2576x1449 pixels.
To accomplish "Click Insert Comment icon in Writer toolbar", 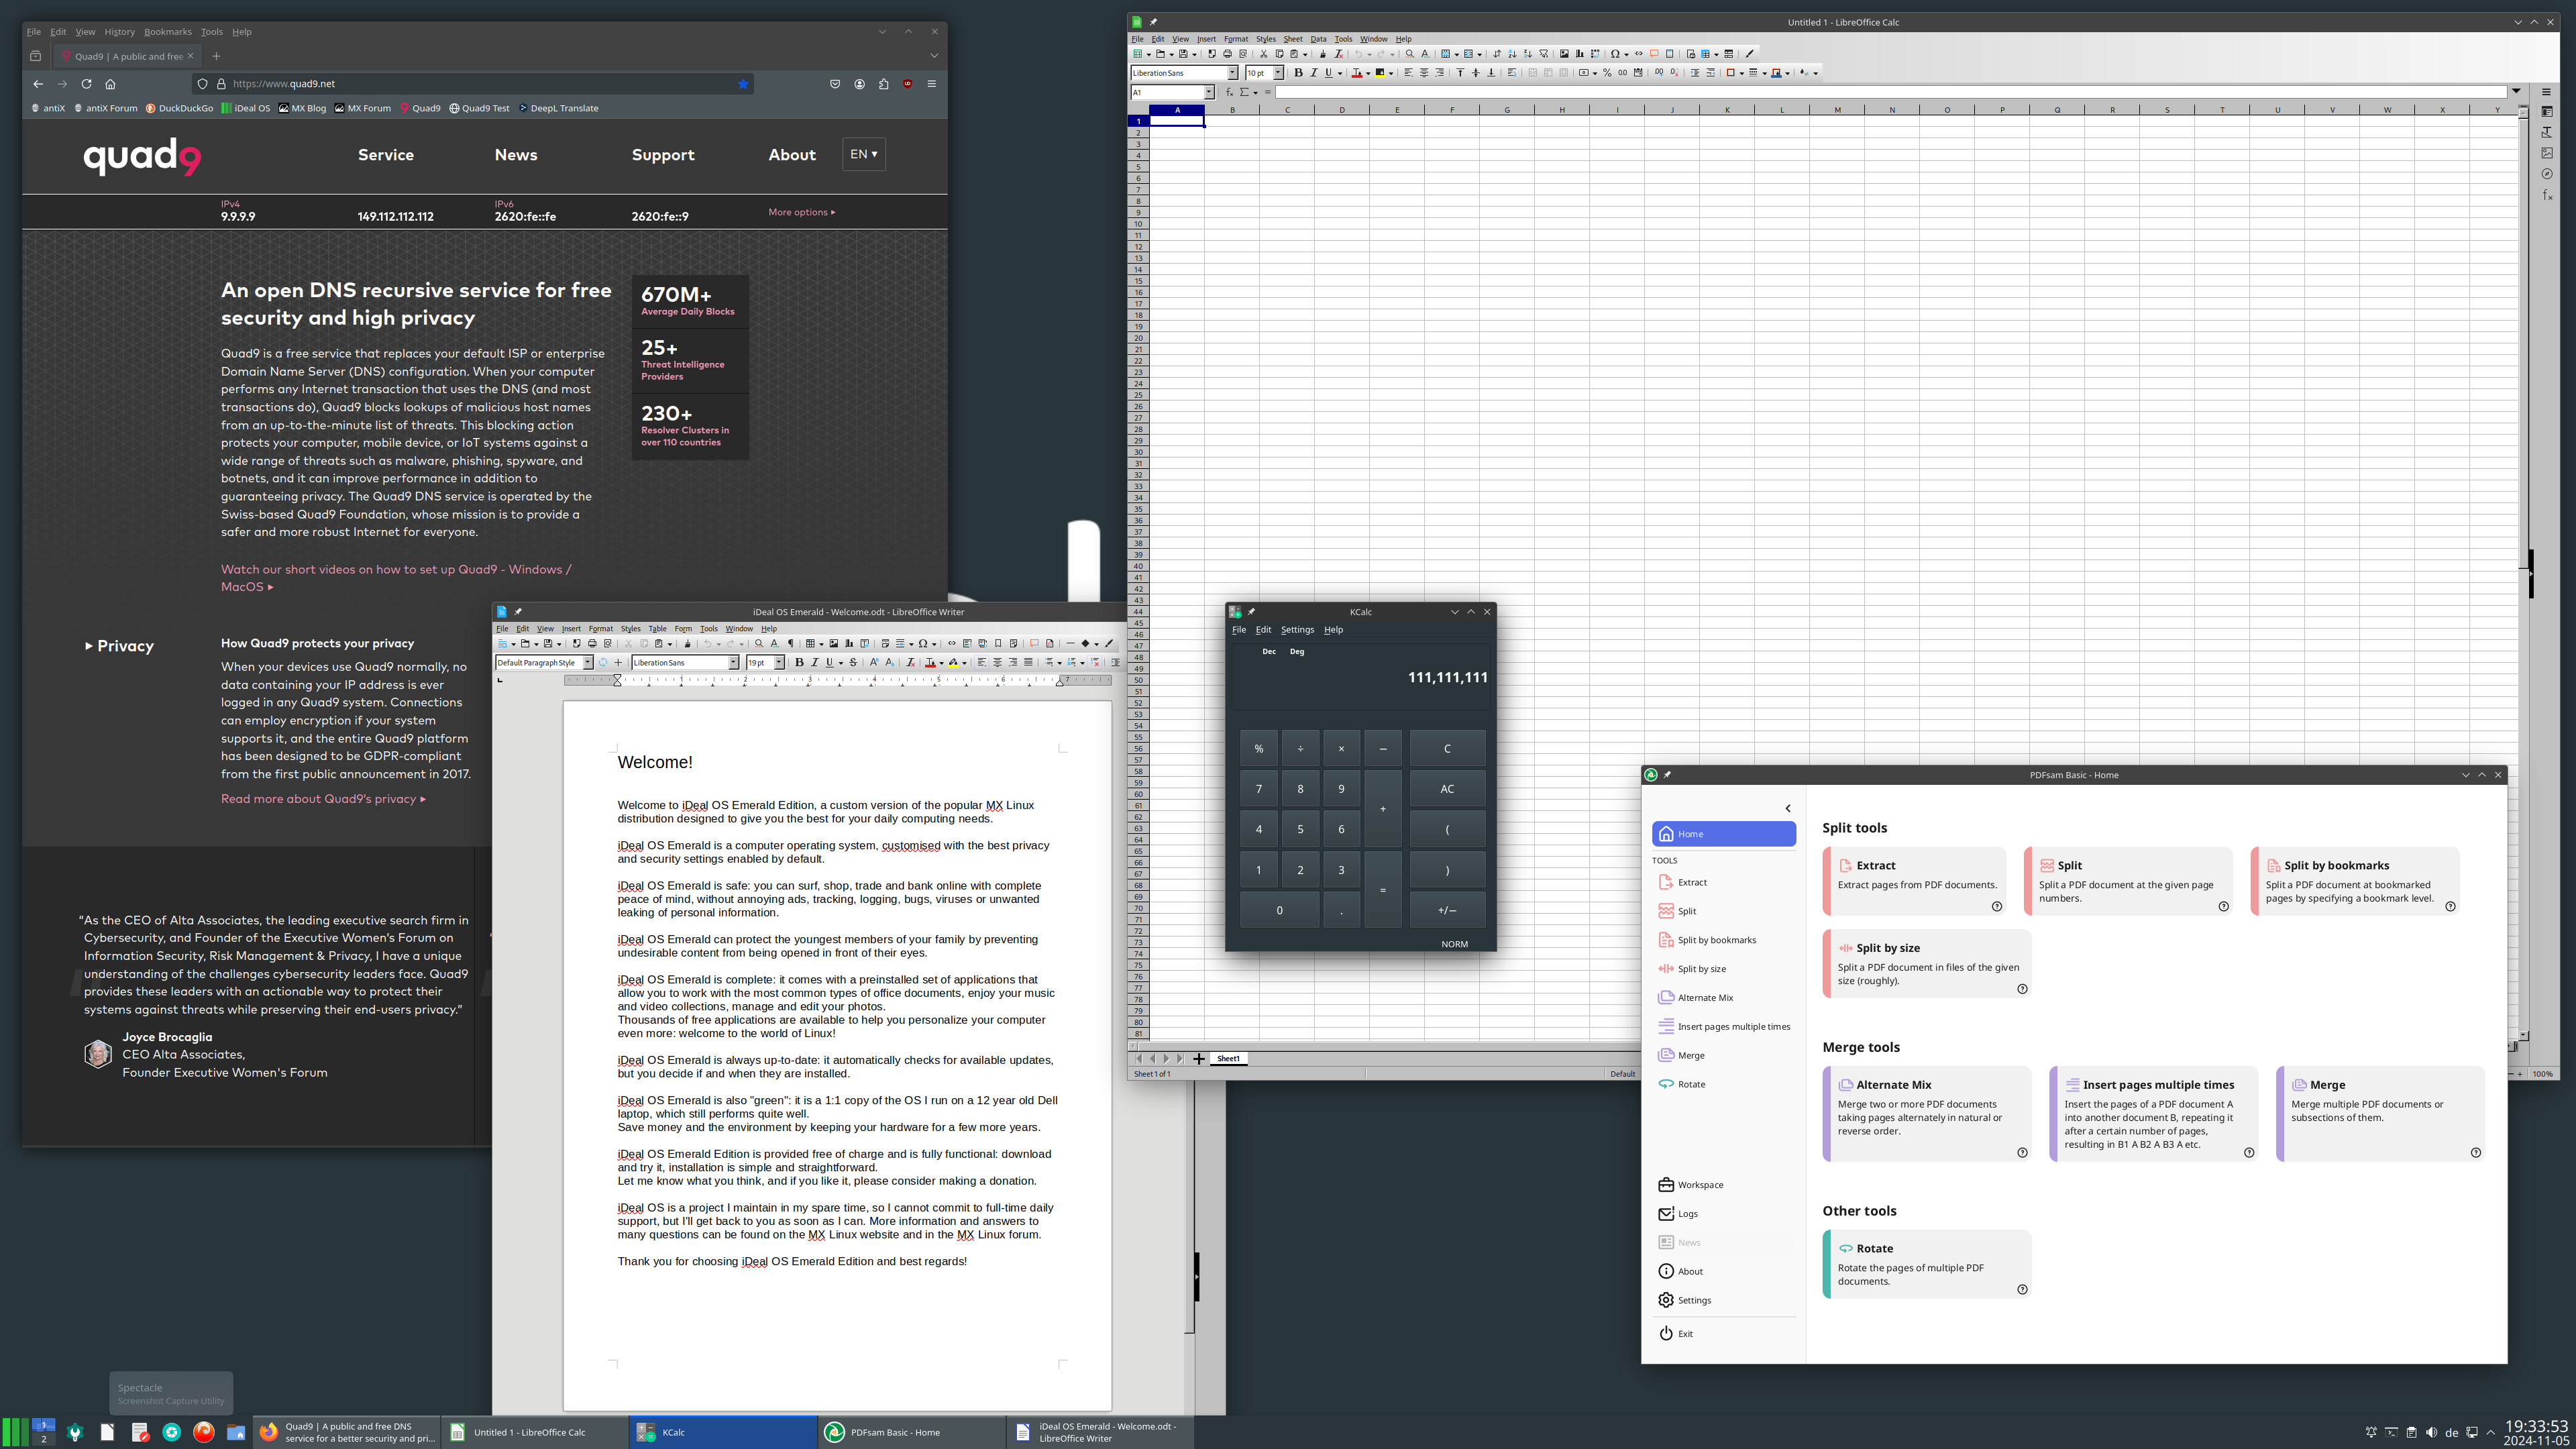I will point(1034,644).
